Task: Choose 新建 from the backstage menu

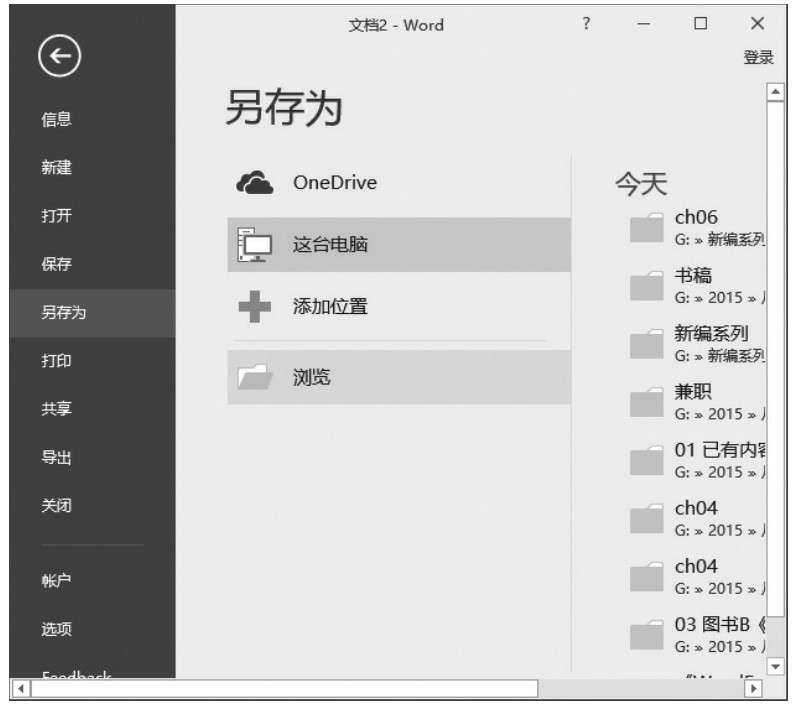Action: (56, 168)
